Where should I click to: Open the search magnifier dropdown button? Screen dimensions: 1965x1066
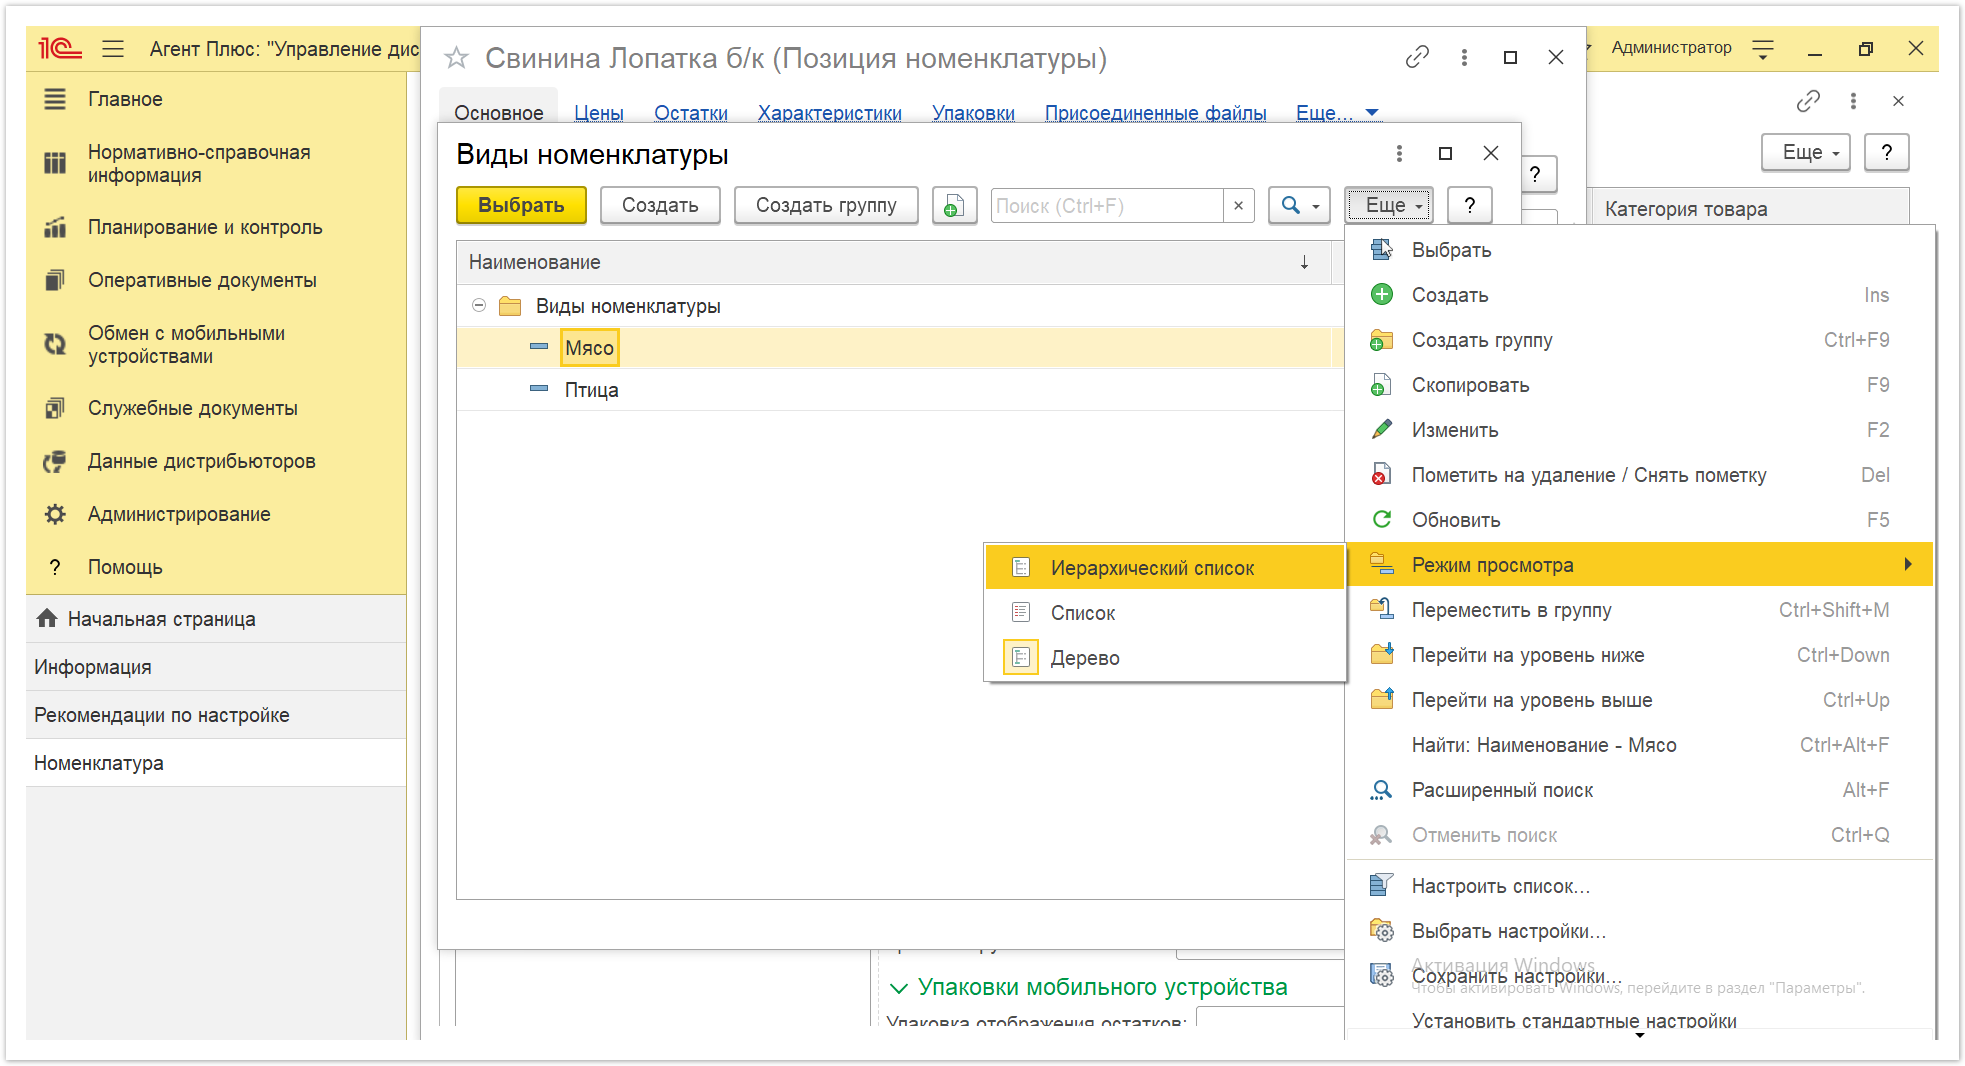coord(1299,205)
